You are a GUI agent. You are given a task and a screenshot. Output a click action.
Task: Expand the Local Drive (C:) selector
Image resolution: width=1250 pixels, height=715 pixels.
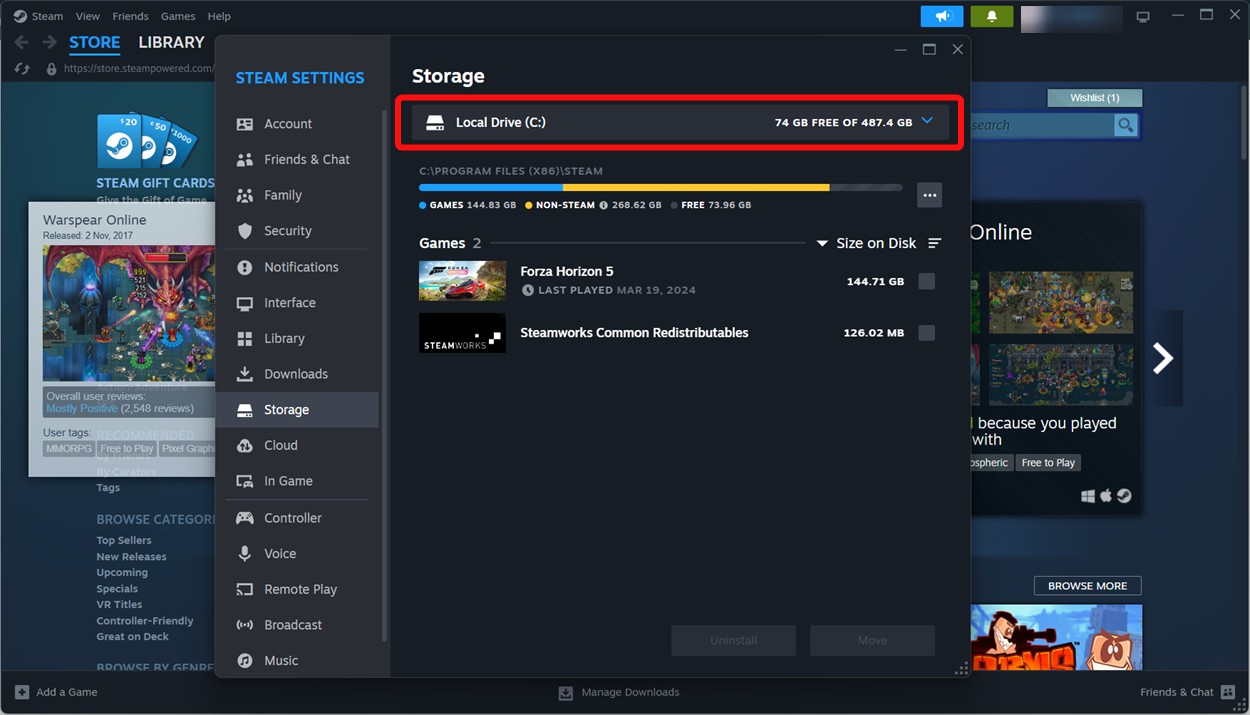tap(927, 121)
